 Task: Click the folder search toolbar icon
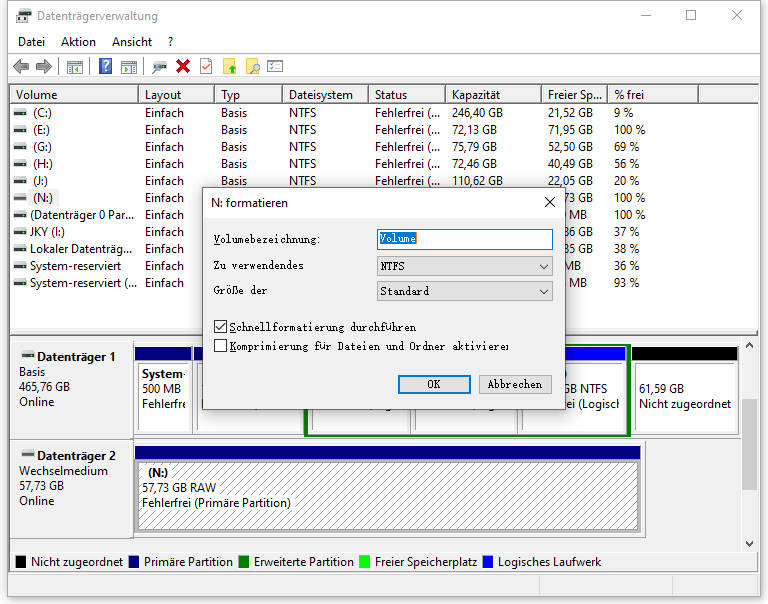point(253,66)
